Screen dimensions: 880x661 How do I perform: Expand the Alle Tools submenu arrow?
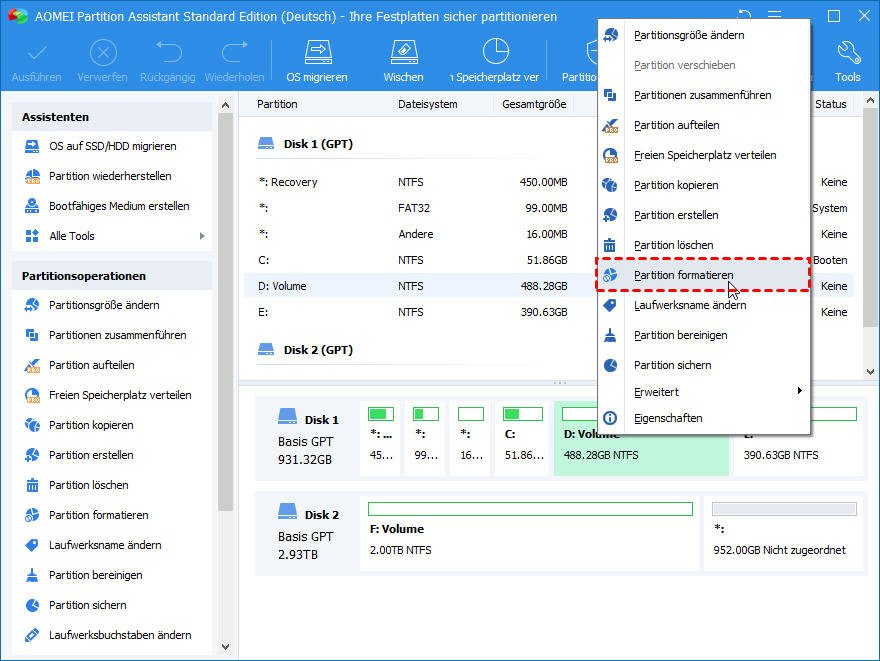[x=202, y=236]
